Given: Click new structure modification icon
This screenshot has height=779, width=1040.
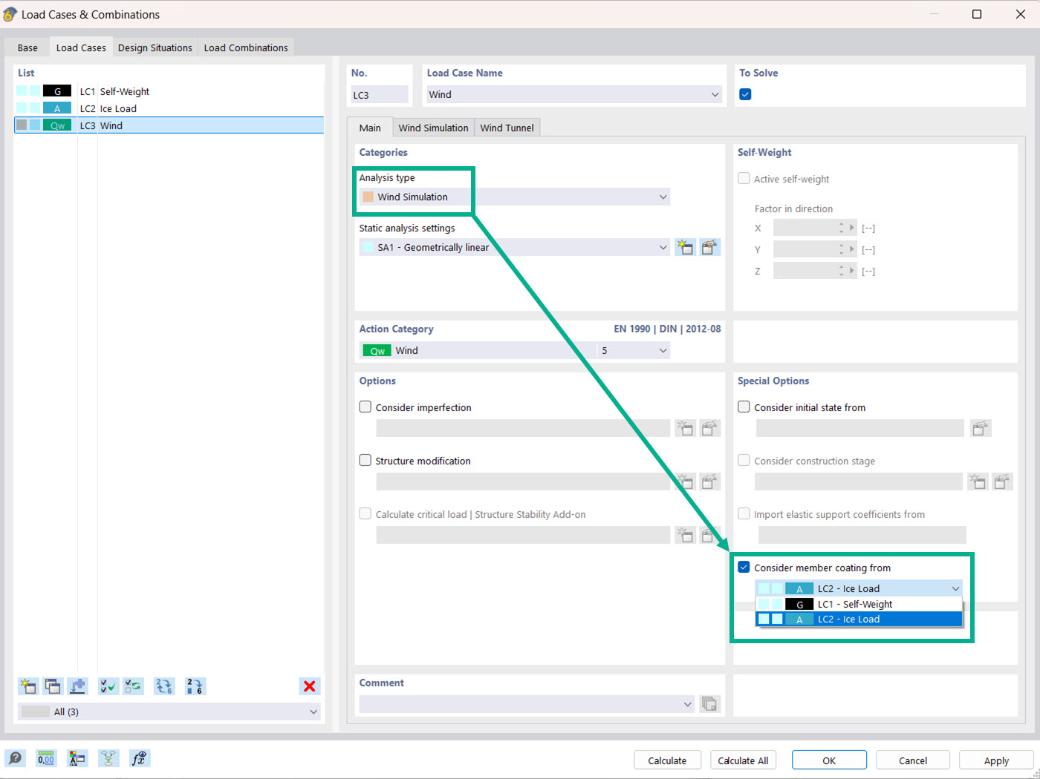Looking at the screenshot, I should tap(685, 482).
